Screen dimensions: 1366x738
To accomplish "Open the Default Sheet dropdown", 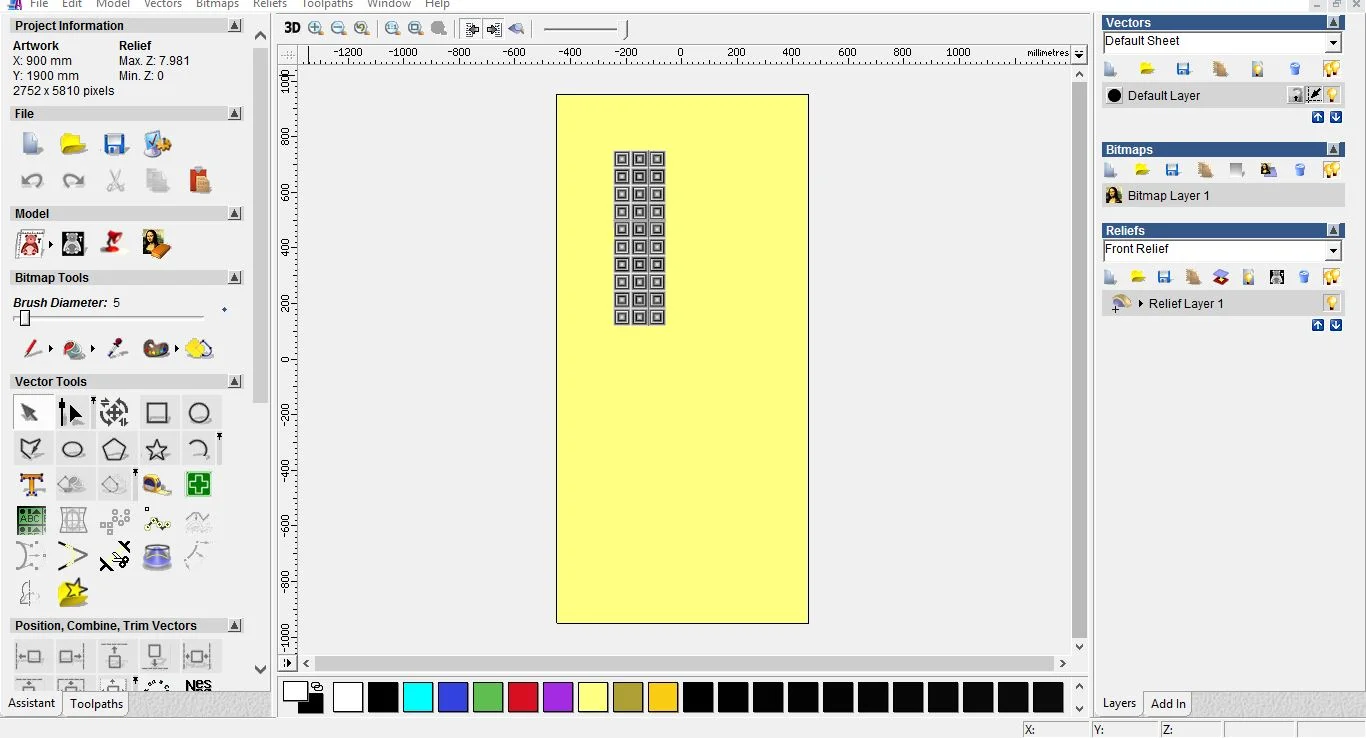I will [1332, 42].
